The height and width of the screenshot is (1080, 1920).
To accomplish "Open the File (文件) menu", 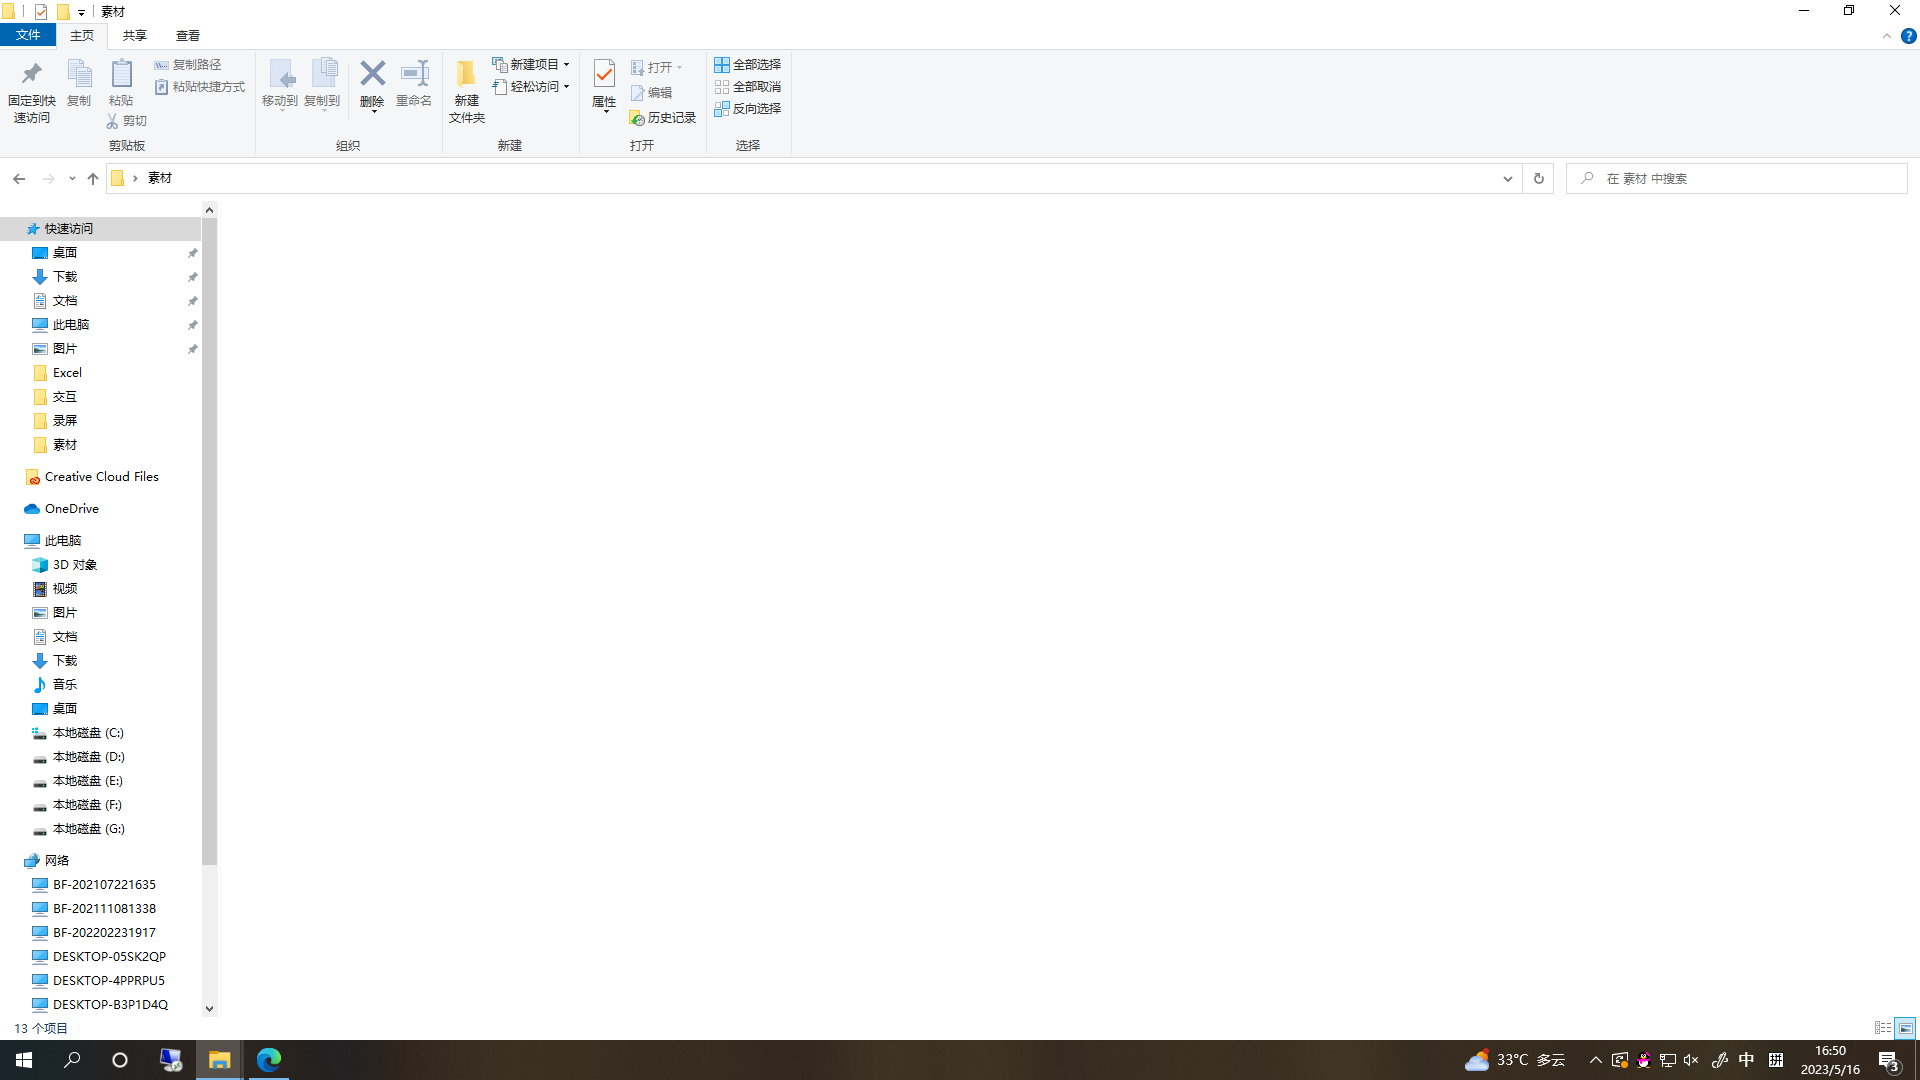I will click(28, 36).
